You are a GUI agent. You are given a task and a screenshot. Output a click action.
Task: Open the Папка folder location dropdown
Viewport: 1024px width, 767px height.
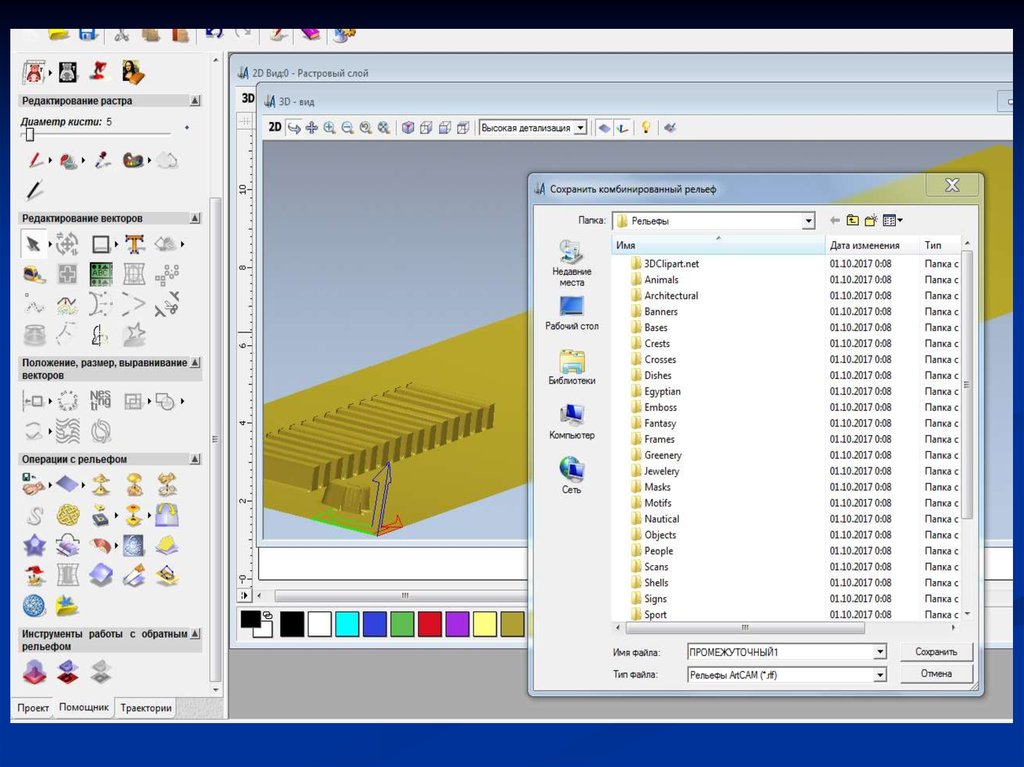808,221
